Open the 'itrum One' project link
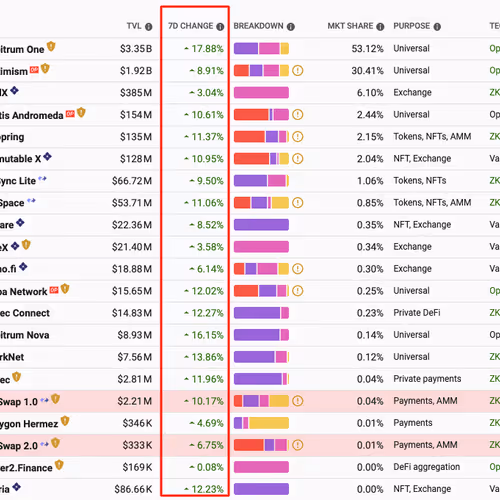The image size is (500, 500). [22, 49]
